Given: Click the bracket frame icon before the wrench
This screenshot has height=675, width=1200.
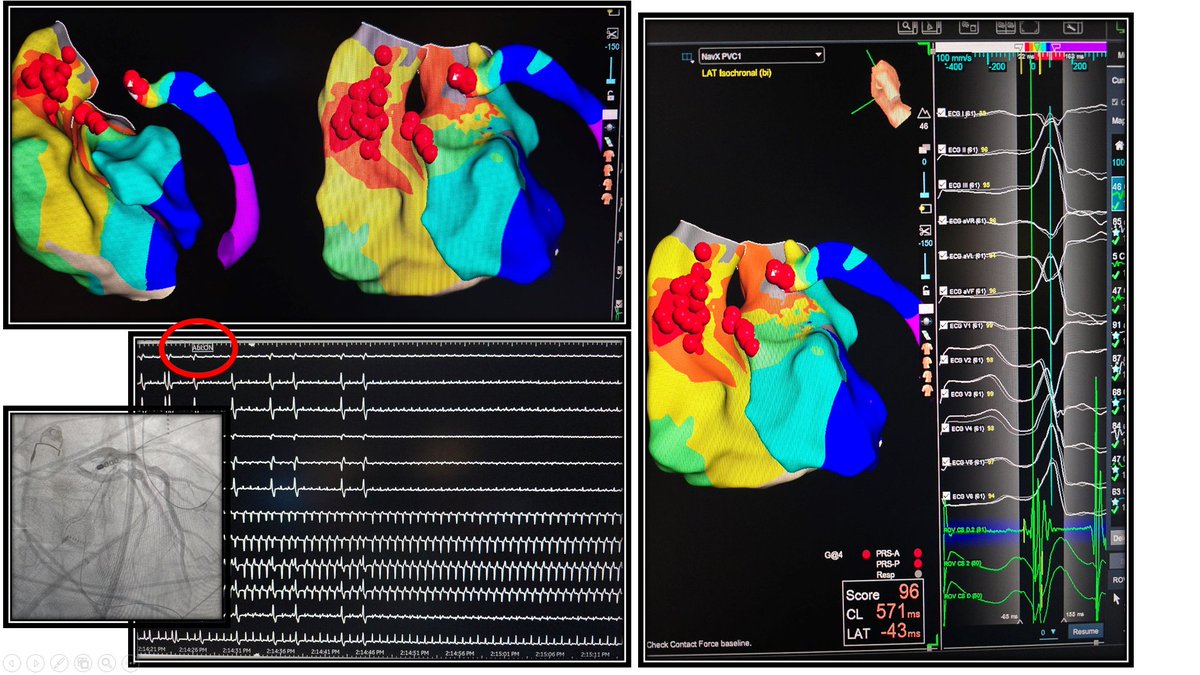Looking at the screenshot, I should click(1029, 27).
